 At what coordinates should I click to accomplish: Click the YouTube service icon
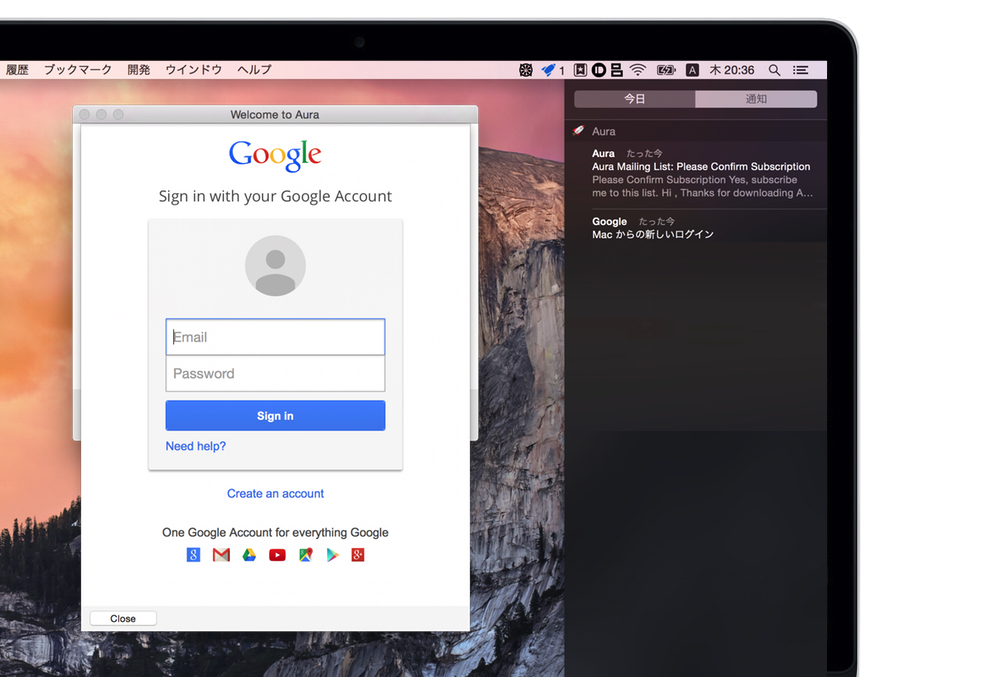[x=277, y=555]
